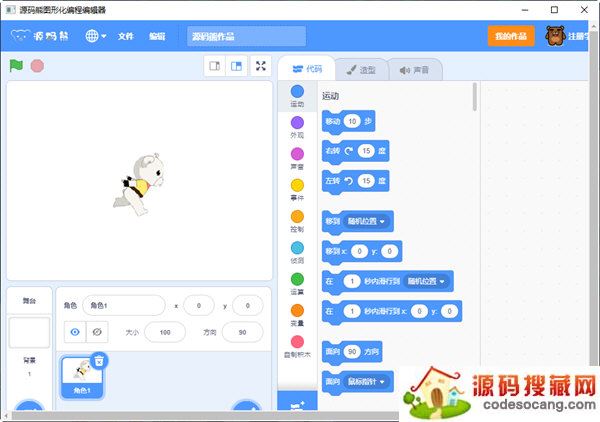Image resolution: width=600 pixels, height=422 pixels.
Task: Click seconds value in glide to random block
Action: click(352, 281)
